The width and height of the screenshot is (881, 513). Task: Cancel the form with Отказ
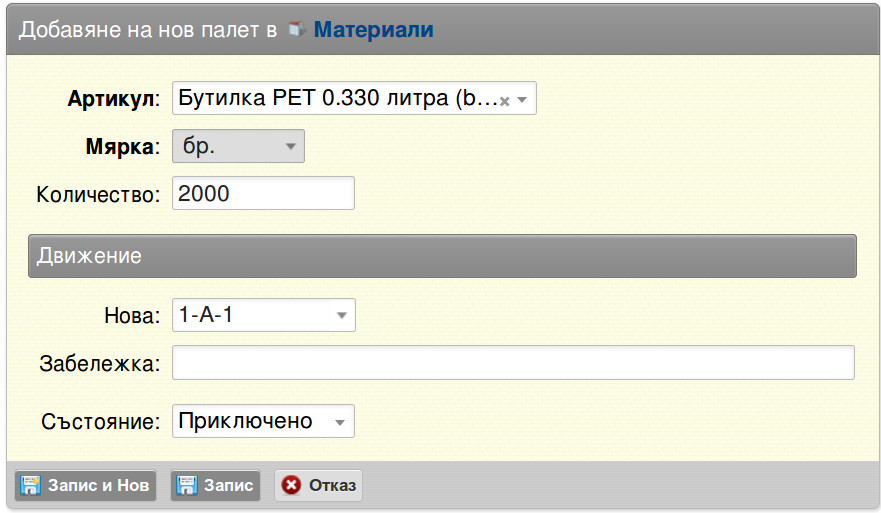[x=319, y=485]
